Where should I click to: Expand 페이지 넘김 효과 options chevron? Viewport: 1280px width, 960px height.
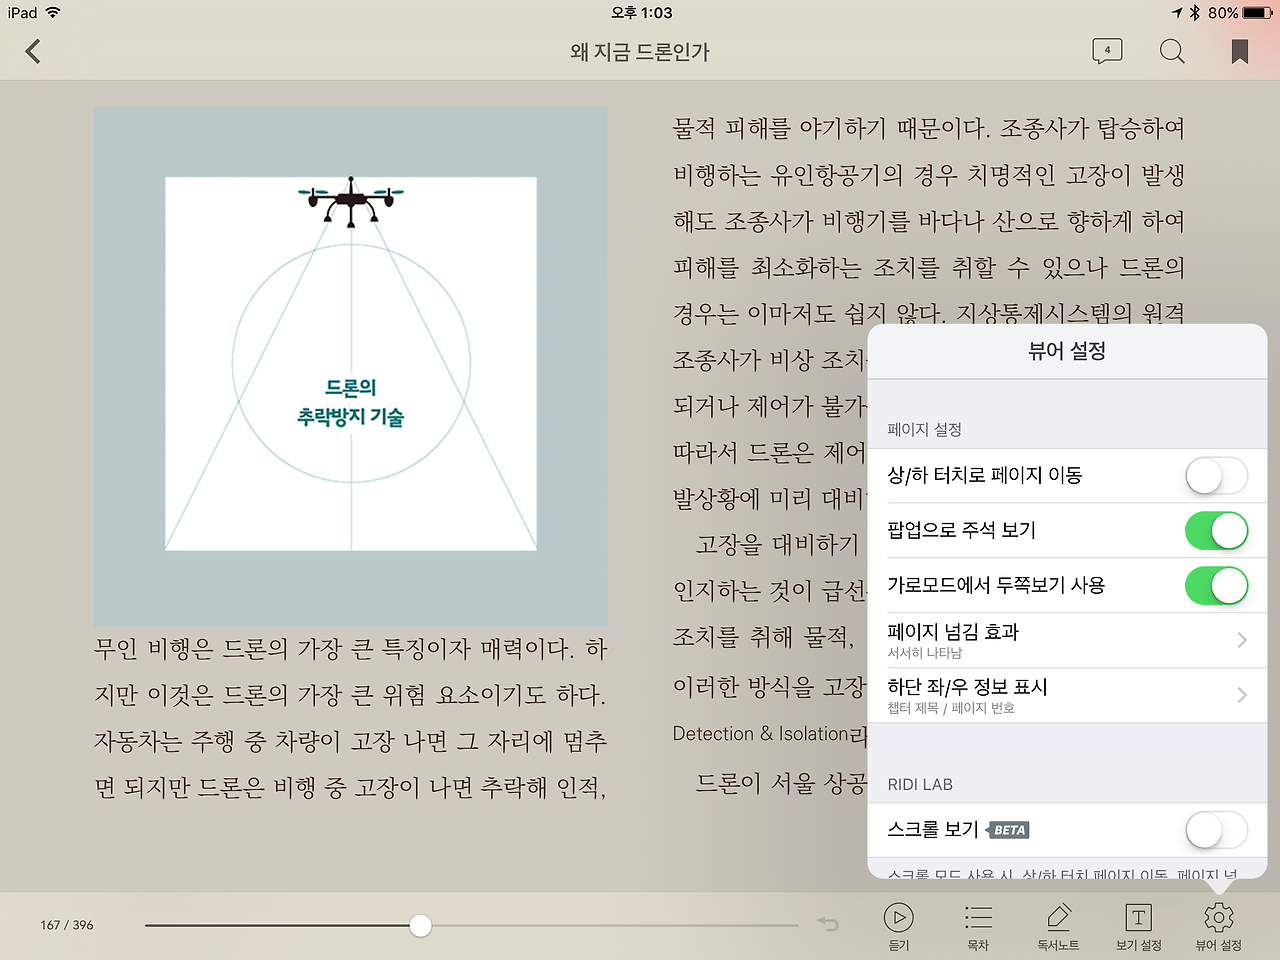coord(1242,640)
